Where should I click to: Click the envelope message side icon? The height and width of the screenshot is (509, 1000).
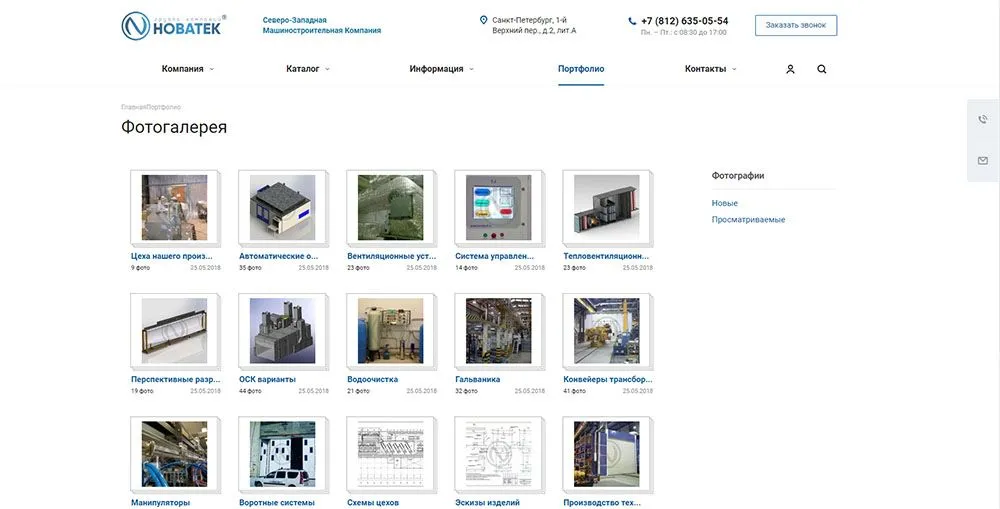(983, 160)
